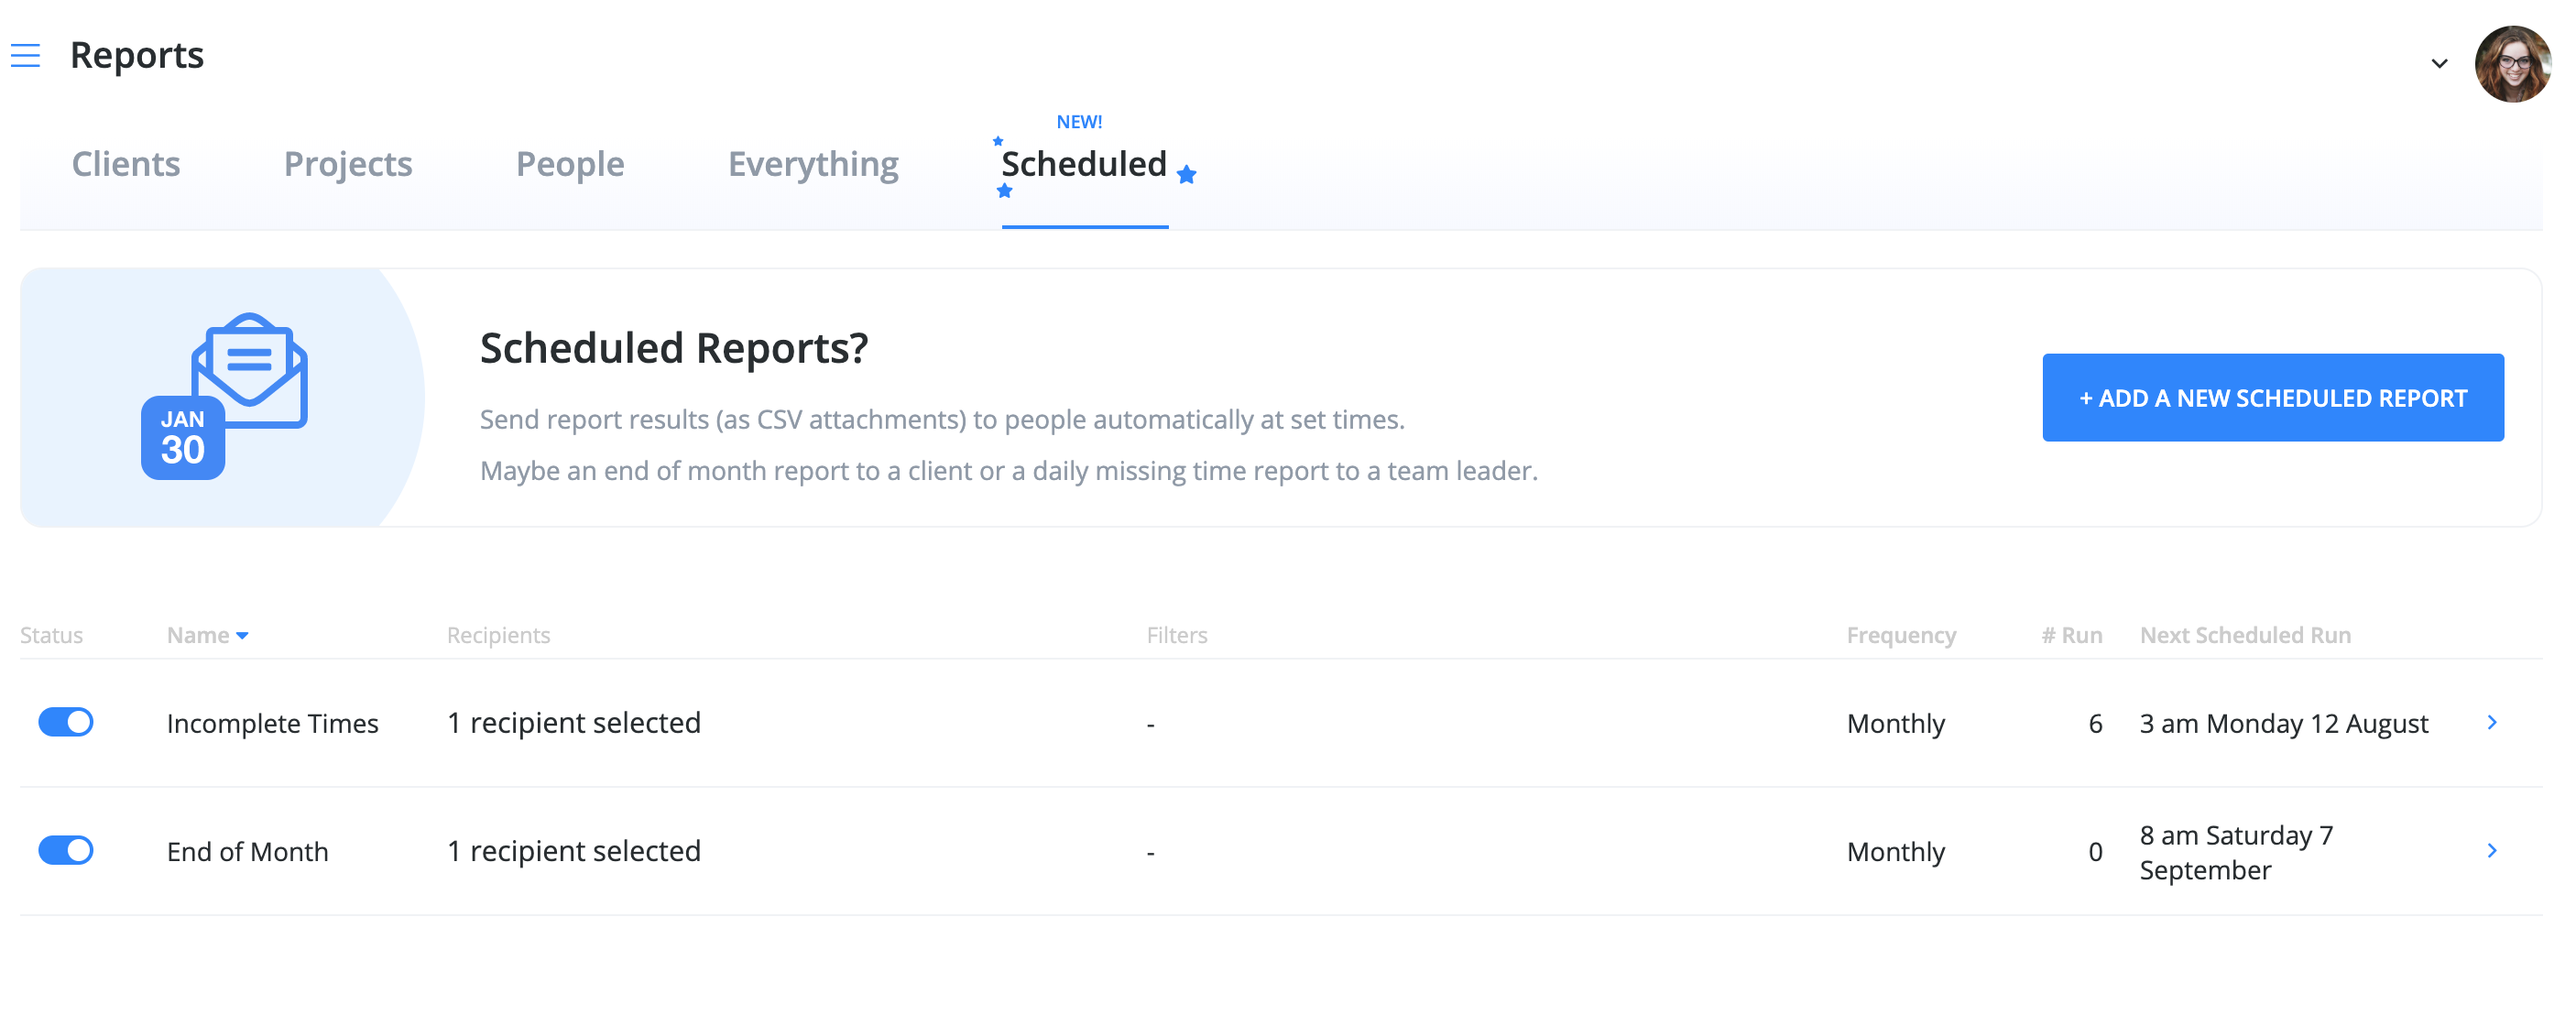Open the Projects reports tab
Viewport: 2576px width, 1015px height.
point(347,164)
